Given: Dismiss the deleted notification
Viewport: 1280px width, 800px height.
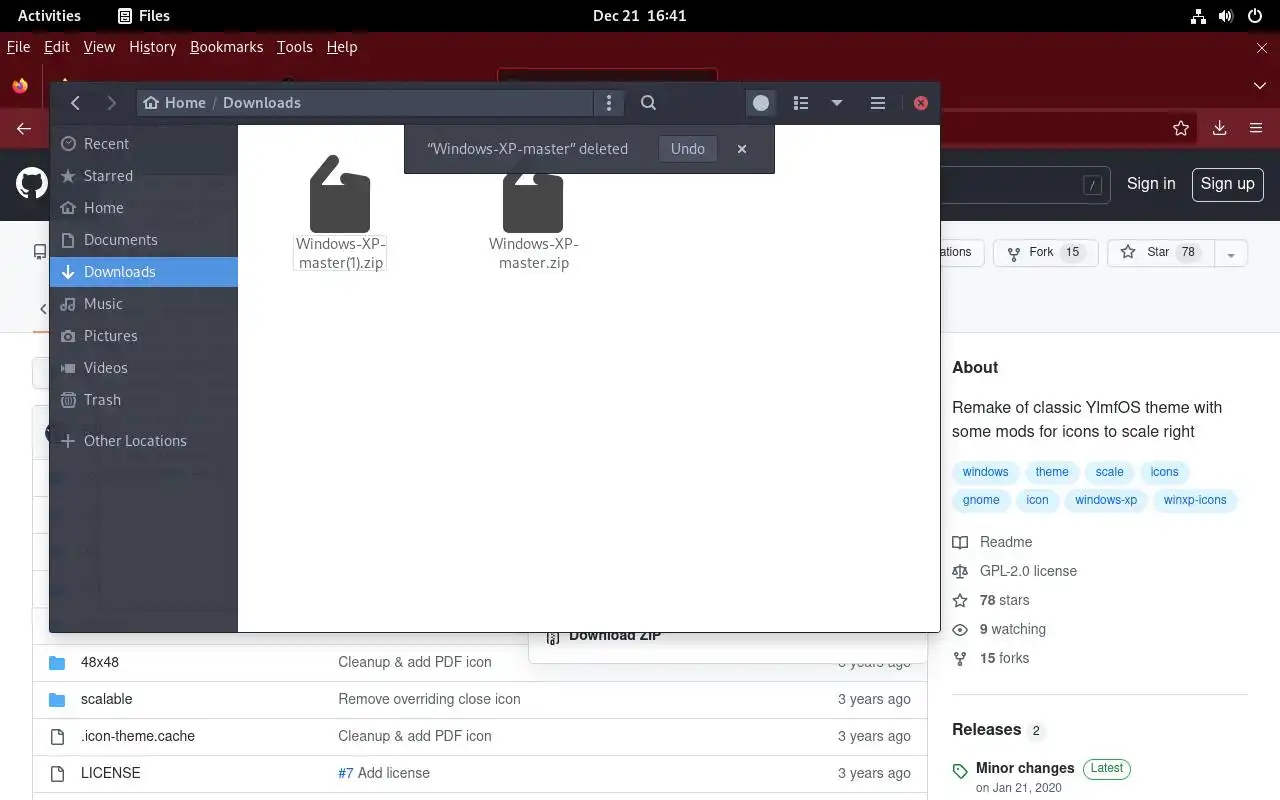Looking at the screenshot, I should [x=742, y=149].
